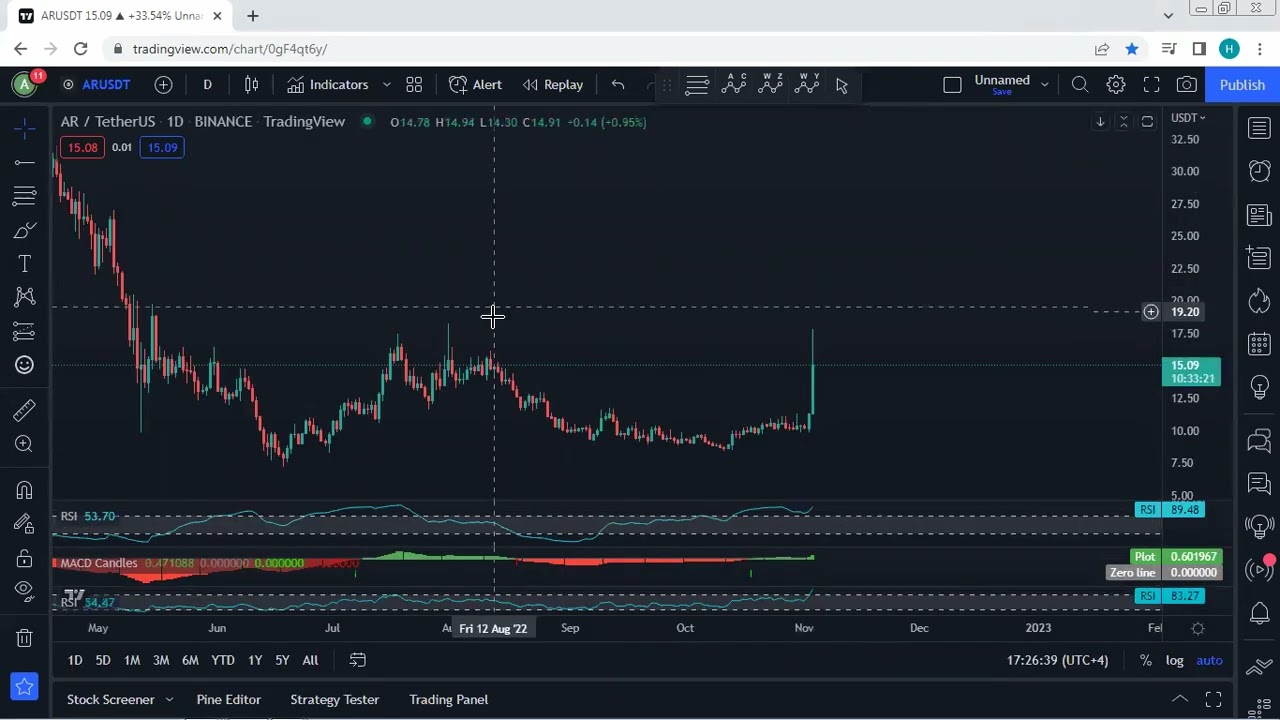Select the brush drawing tool
Viewport: 1280px width, 720px height.
coord(25,230)
